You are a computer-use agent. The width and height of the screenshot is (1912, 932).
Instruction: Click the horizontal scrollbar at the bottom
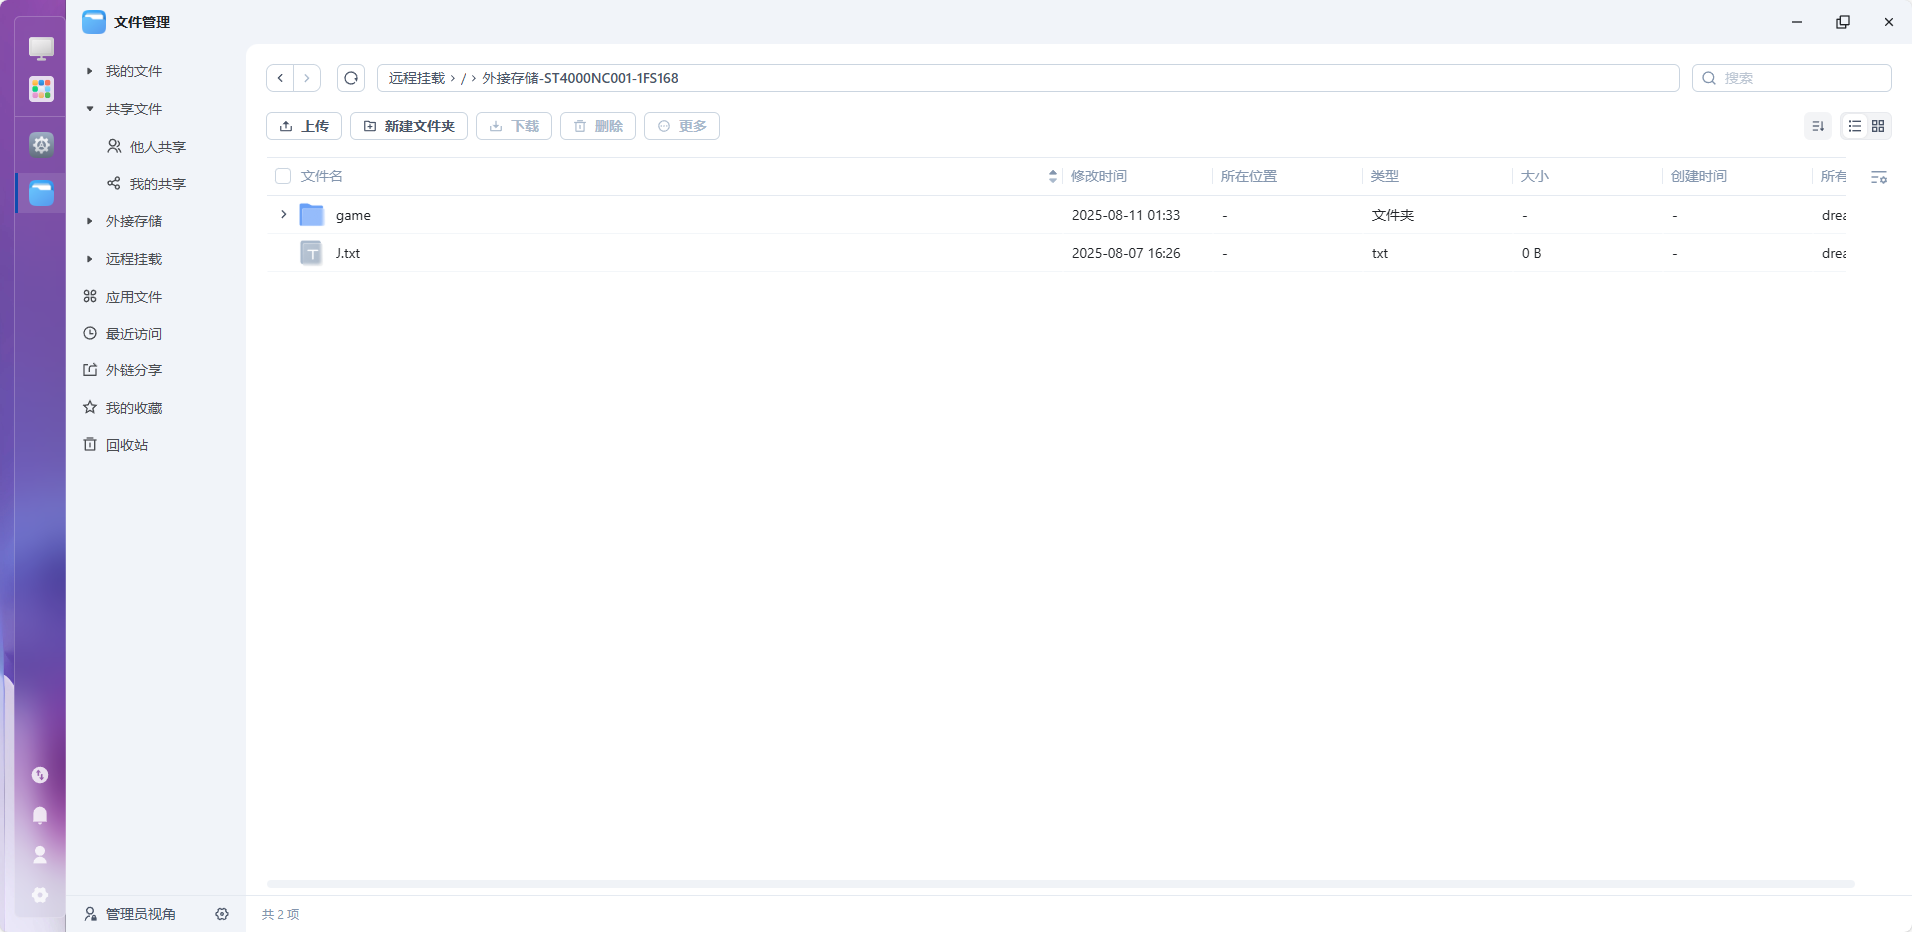[x=1060, y=884]
